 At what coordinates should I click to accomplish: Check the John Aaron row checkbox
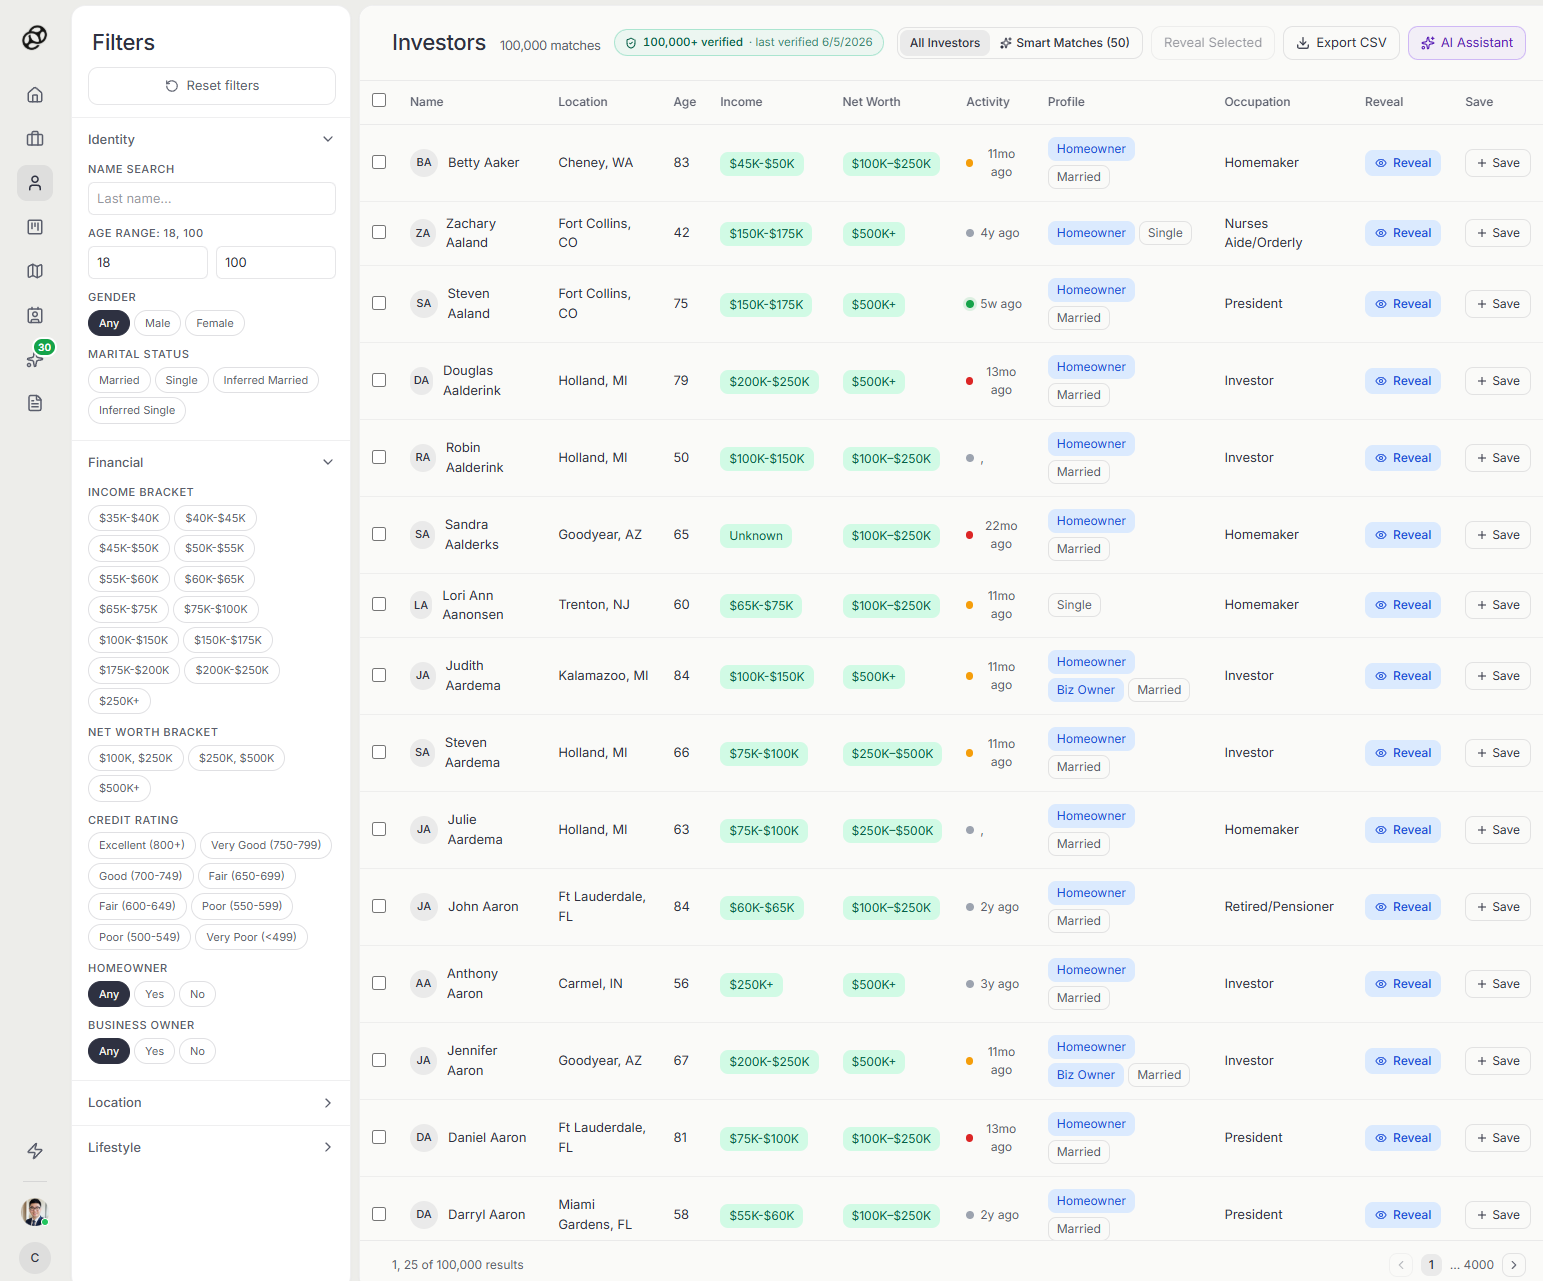coord(379,906)
